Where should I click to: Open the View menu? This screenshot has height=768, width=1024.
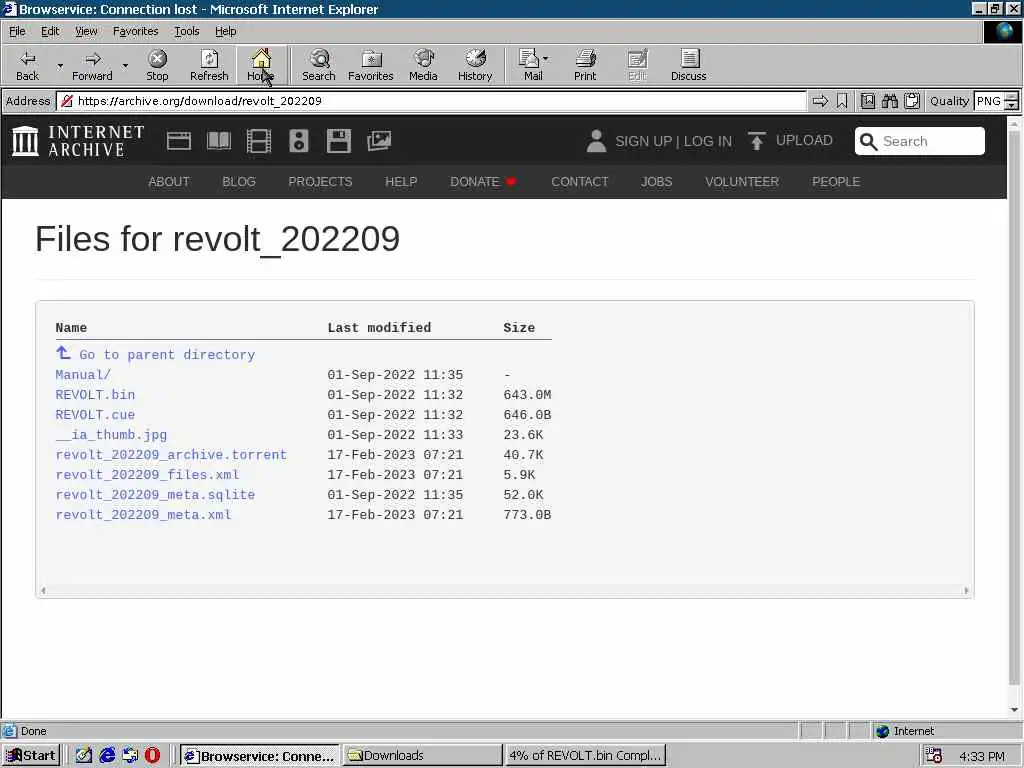click(x=86, y=31)
